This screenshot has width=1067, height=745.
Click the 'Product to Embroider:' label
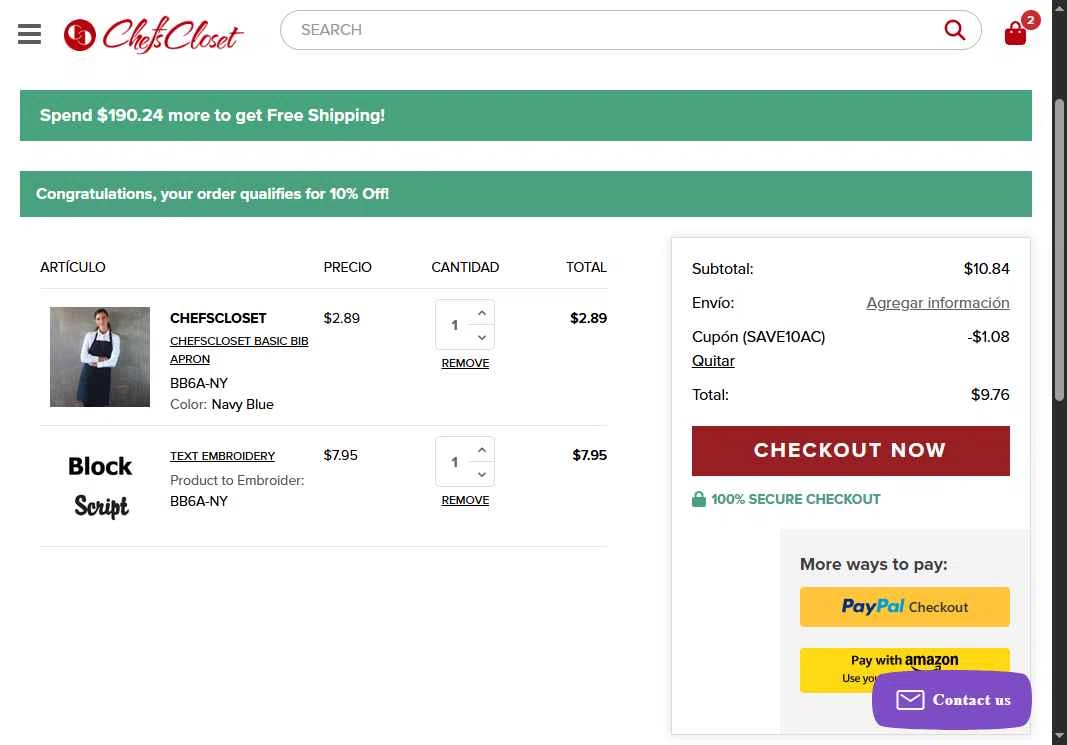pos(237,480)
